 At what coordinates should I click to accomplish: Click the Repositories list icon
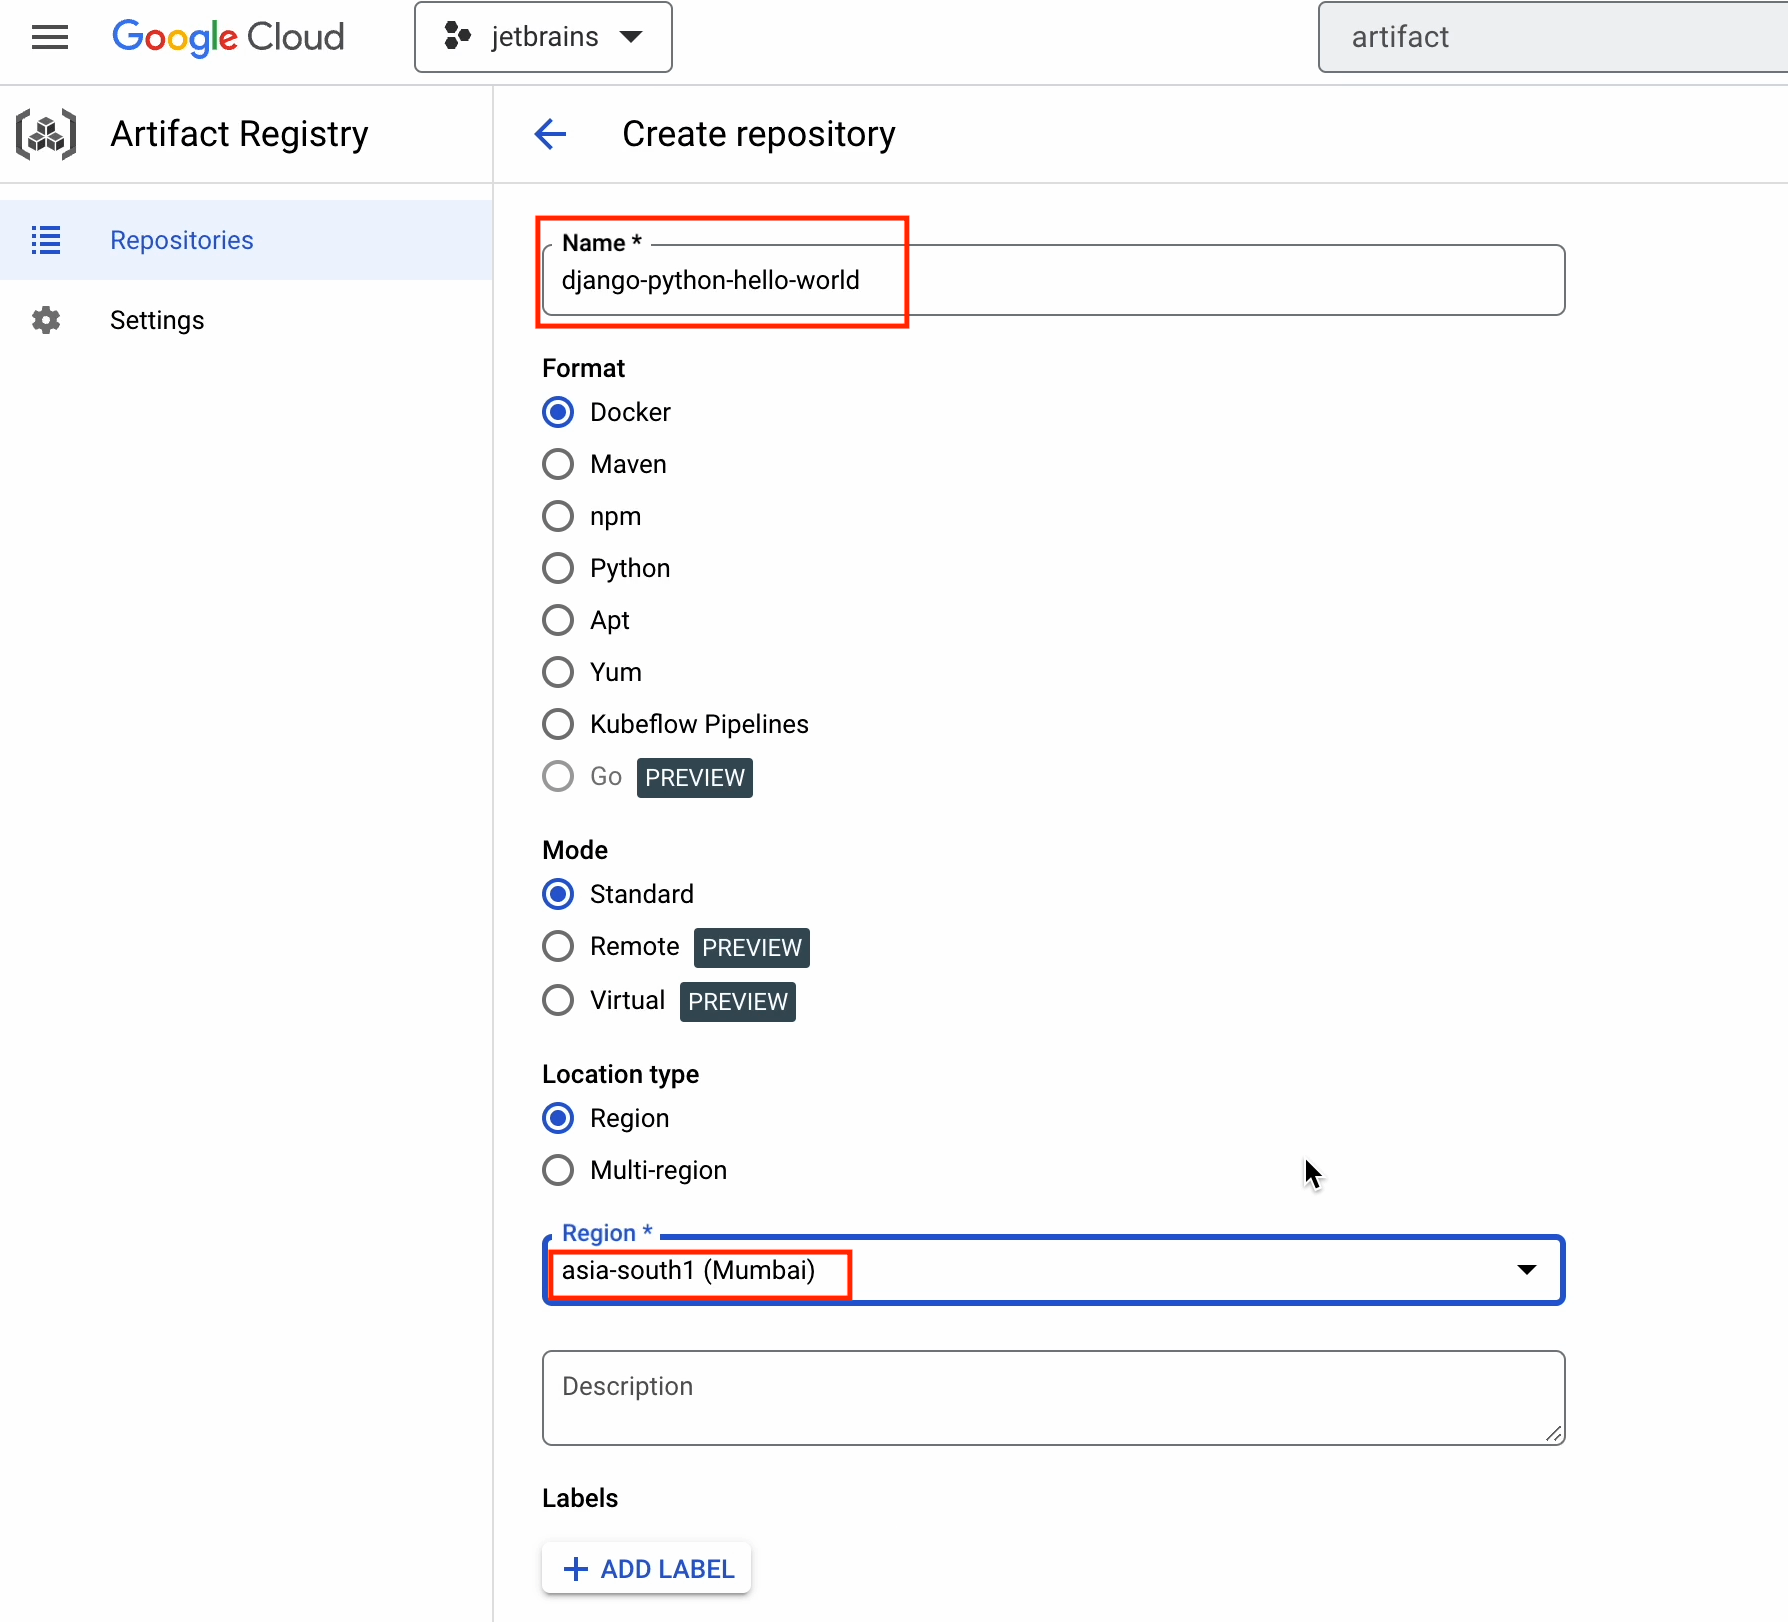click(46, 240)
